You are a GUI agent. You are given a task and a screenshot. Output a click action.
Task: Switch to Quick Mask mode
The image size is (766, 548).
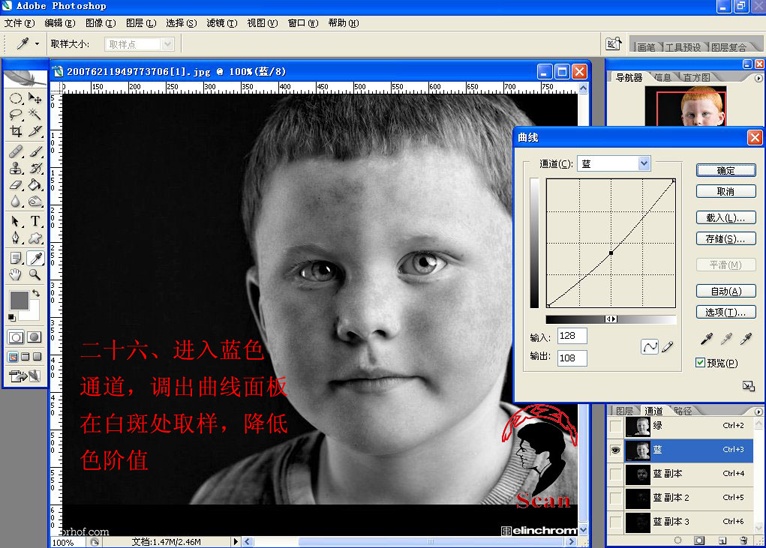34,337
